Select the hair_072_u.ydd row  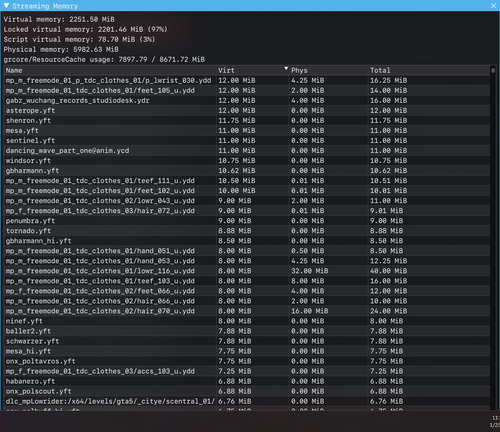(247, 211)
